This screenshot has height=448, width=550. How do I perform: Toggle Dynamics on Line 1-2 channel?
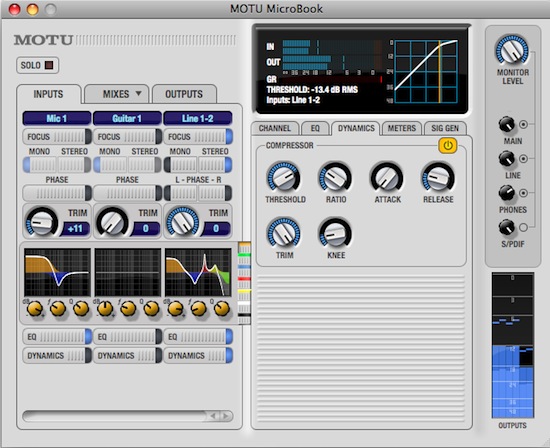click(x=198, y=355)
